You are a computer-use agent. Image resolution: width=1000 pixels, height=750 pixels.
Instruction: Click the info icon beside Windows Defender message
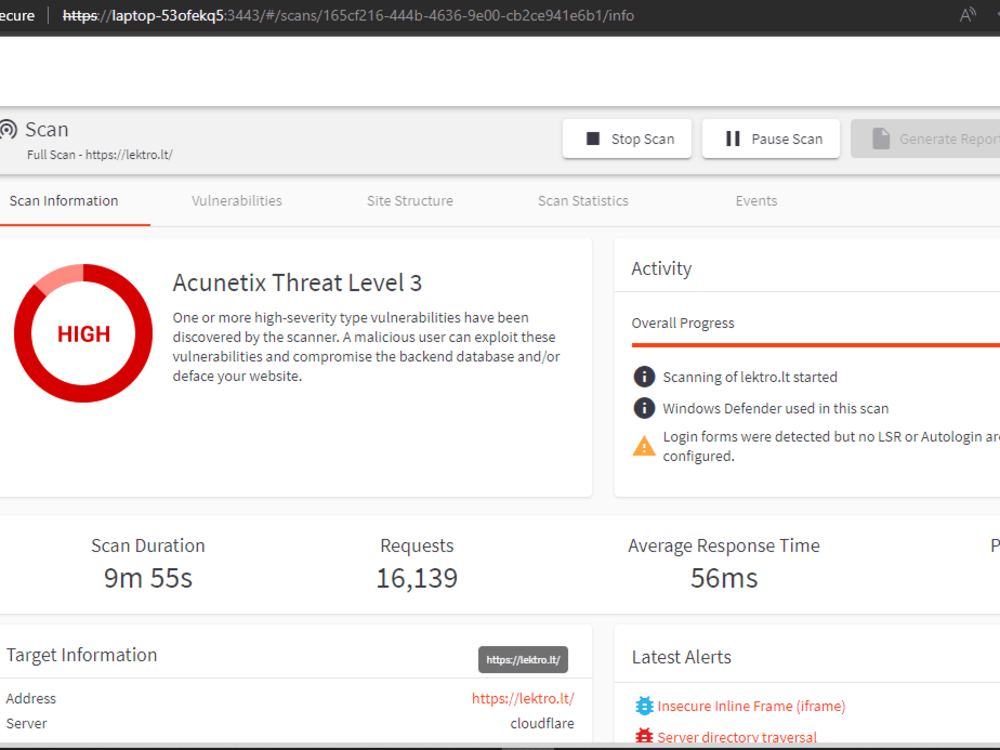pyautogui.click(x=644, y=408)
